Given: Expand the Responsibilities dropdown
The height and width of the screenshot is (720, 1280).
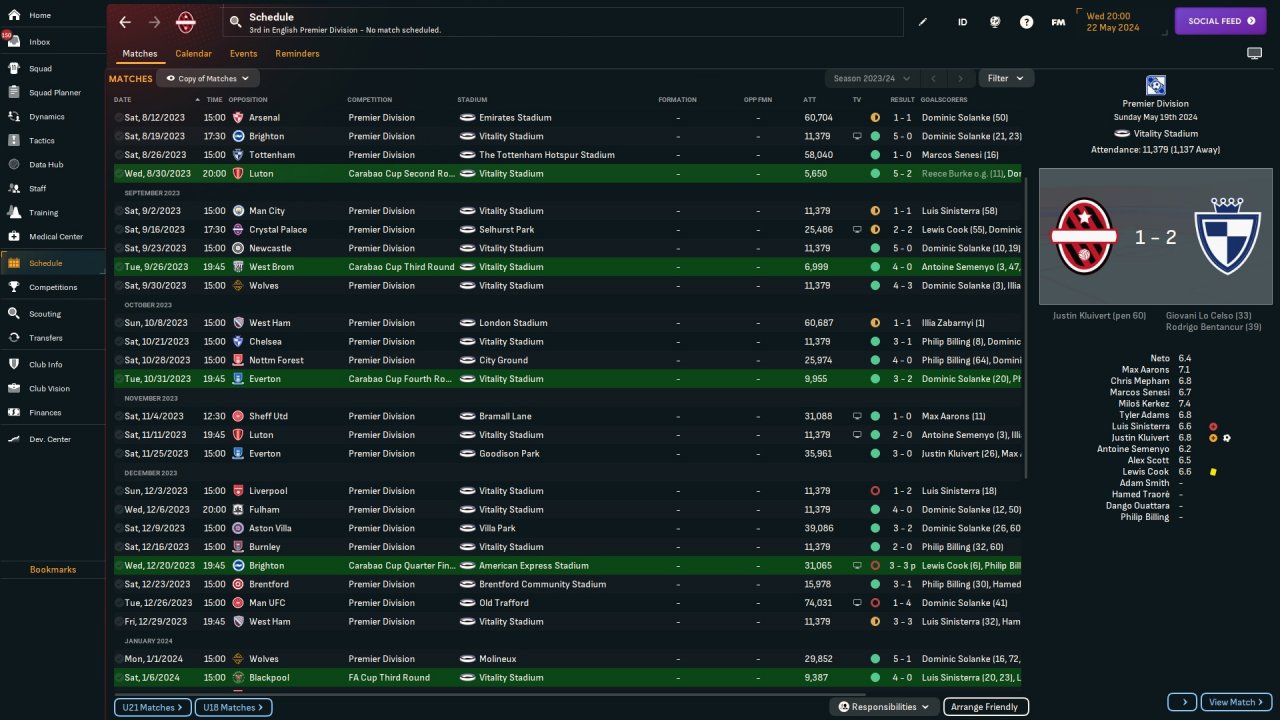Looking at the screenshot, I should tap(884, 707).
